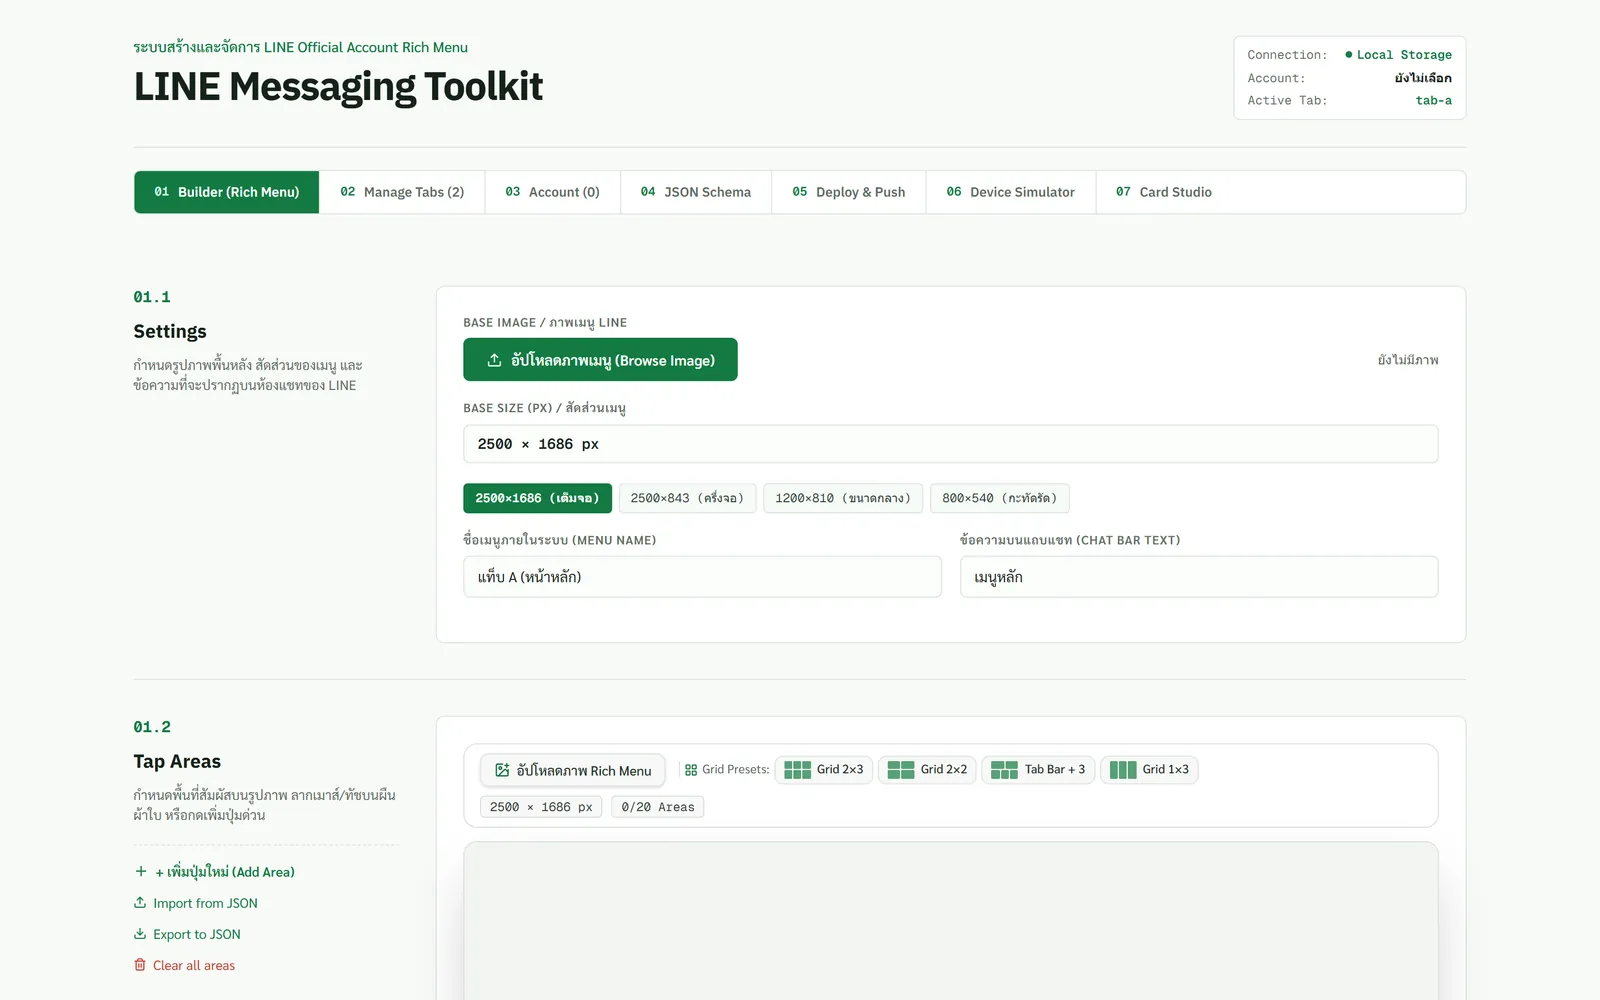Click the Export to JSON download icon

140,933
